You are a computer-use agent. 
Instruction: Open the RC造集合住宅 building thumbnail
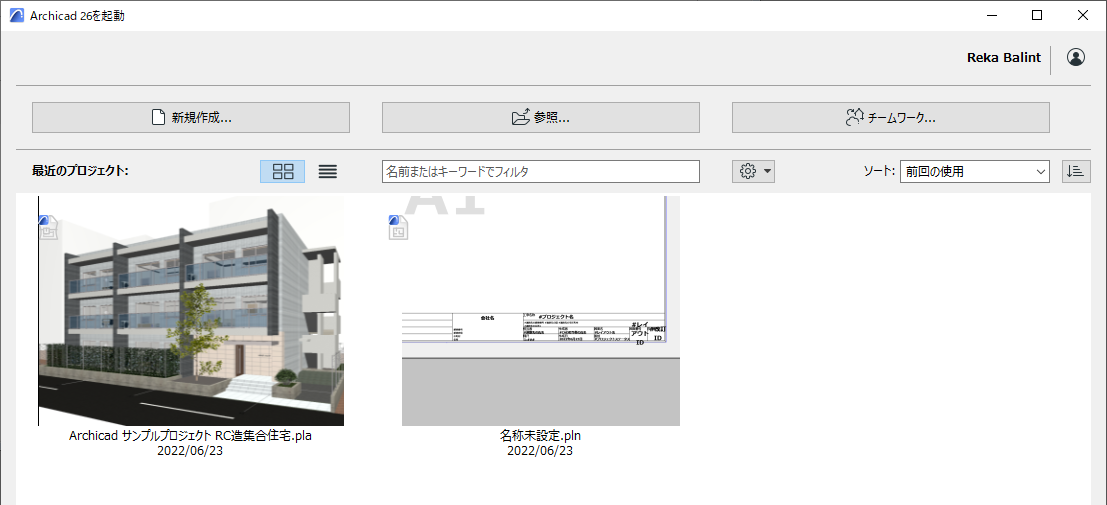click(x=191, y=311)
